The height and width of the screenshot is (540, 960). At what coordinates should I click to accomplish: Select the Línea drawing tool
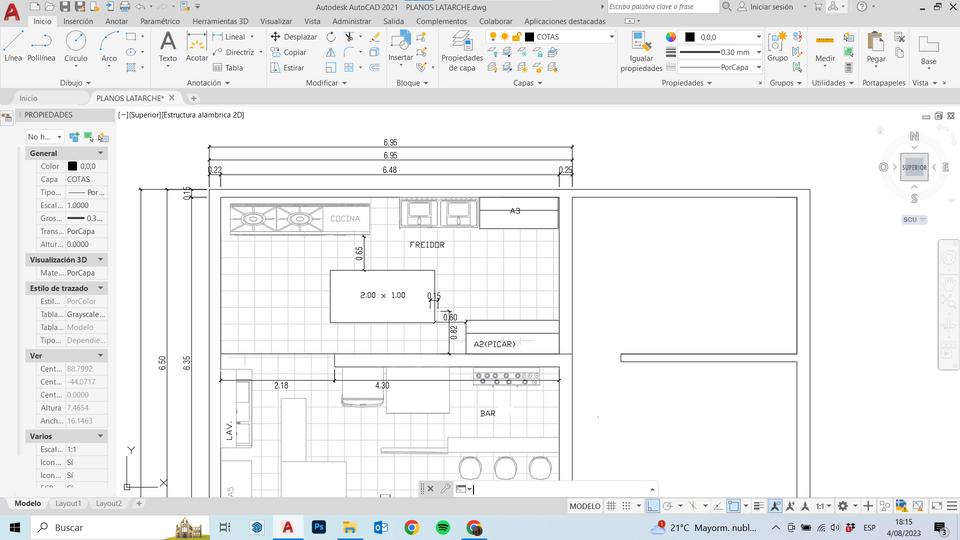pyautogui.click(x=13, y=44)
